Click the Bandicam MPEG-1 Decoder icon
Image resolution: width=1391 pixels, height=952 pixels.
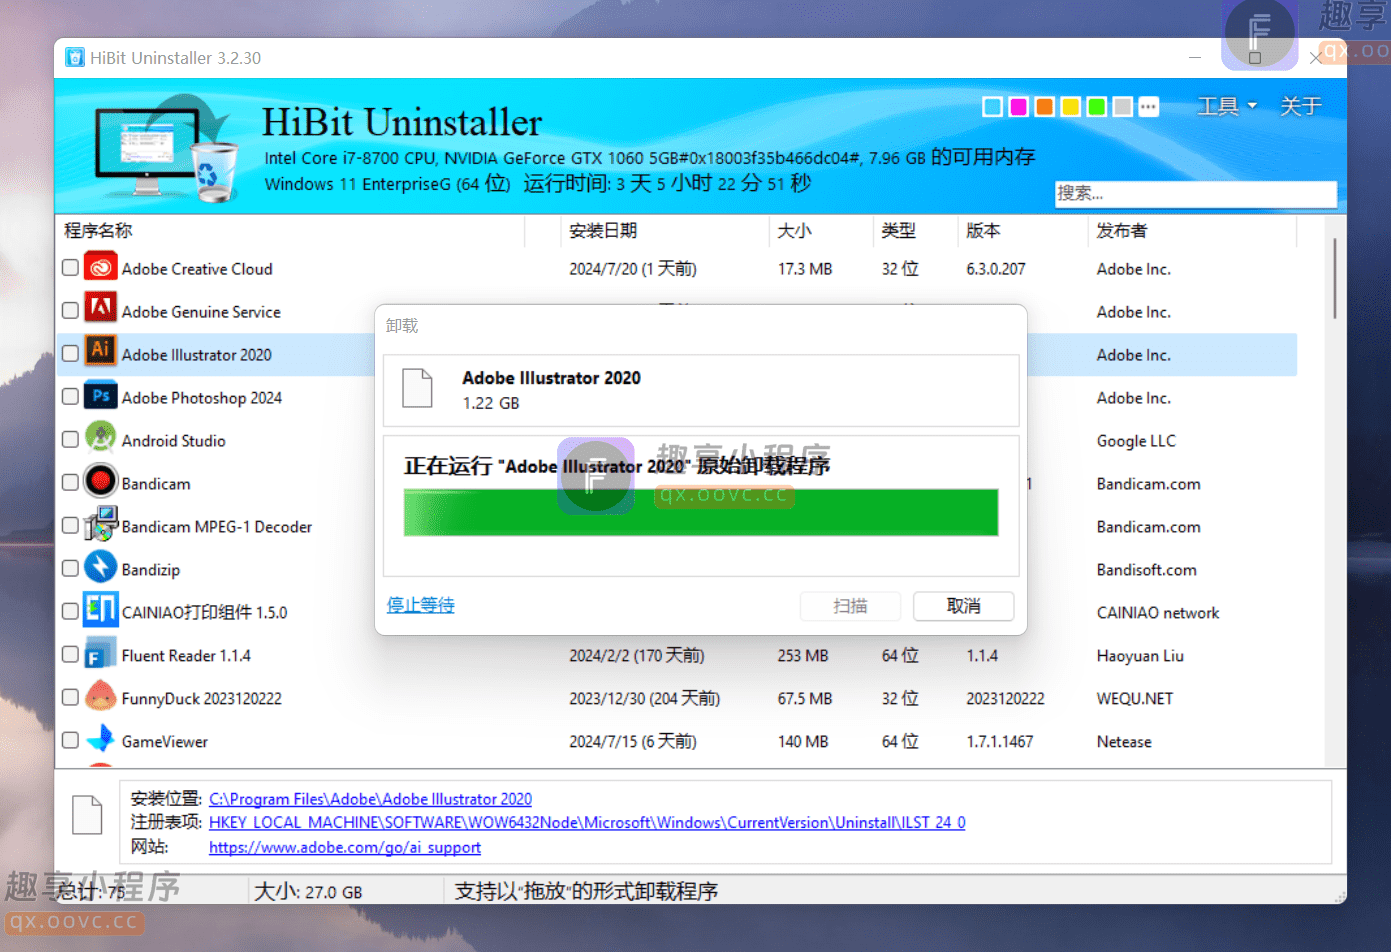tap(101, 525)
